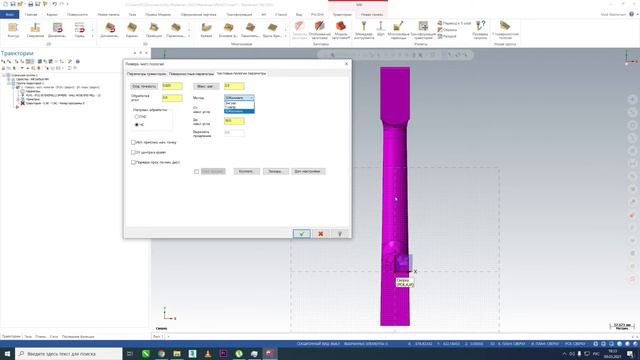
Task: Open the Главная ribbon tab
Action: (x=31, y=14)
